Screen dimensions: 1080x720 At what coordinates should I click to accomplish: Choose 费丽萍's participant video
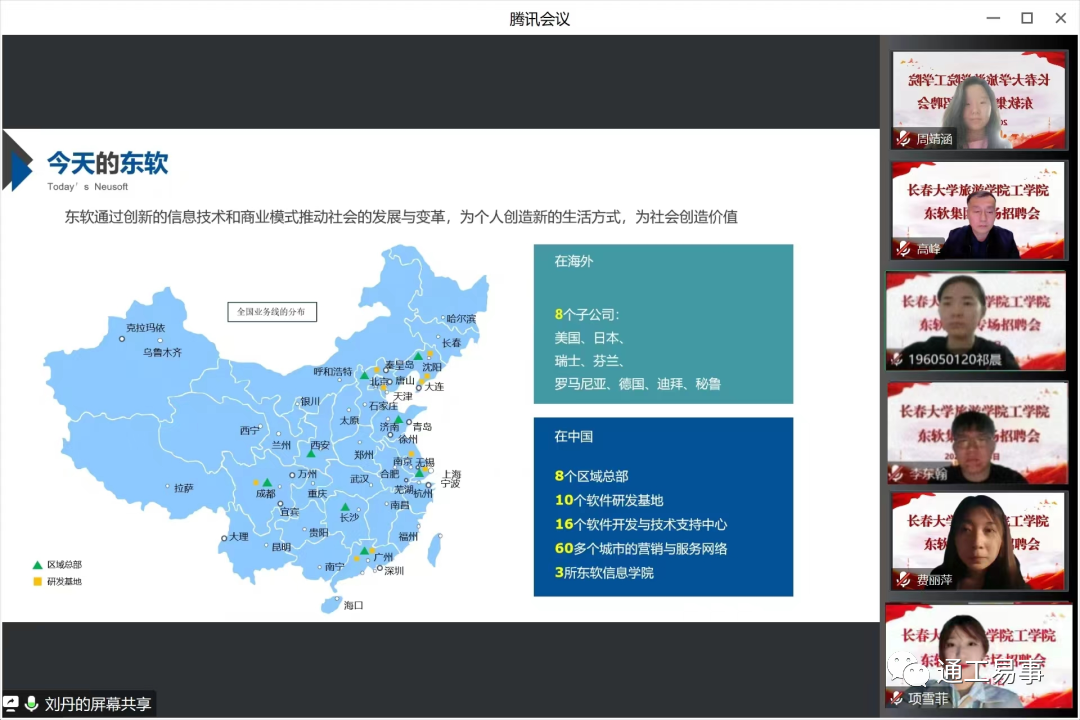click(x=979, y=541)
